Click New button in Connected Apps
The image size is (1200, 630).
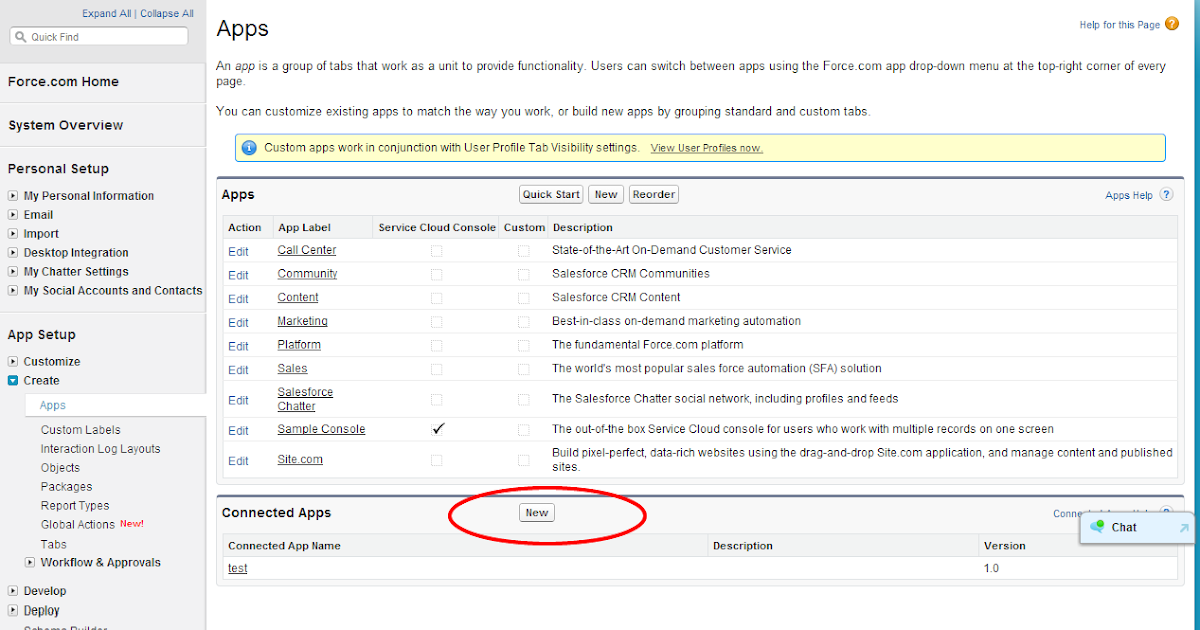tap(537, 513)
